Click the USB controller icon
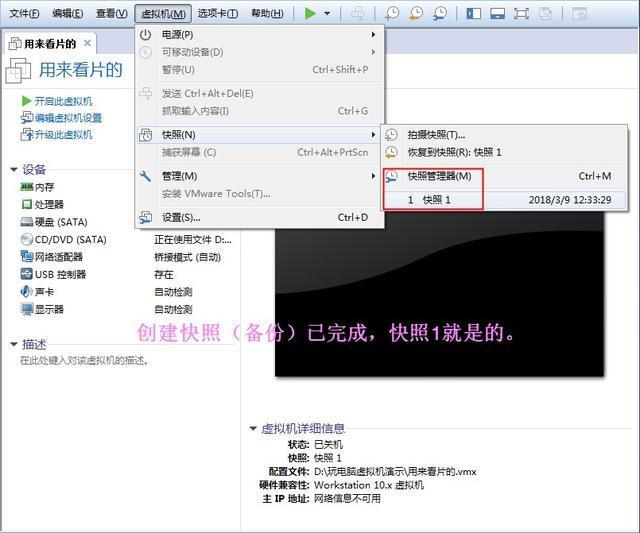The width and height of the screenshot is (640, 533). click(x=27, y=274)
